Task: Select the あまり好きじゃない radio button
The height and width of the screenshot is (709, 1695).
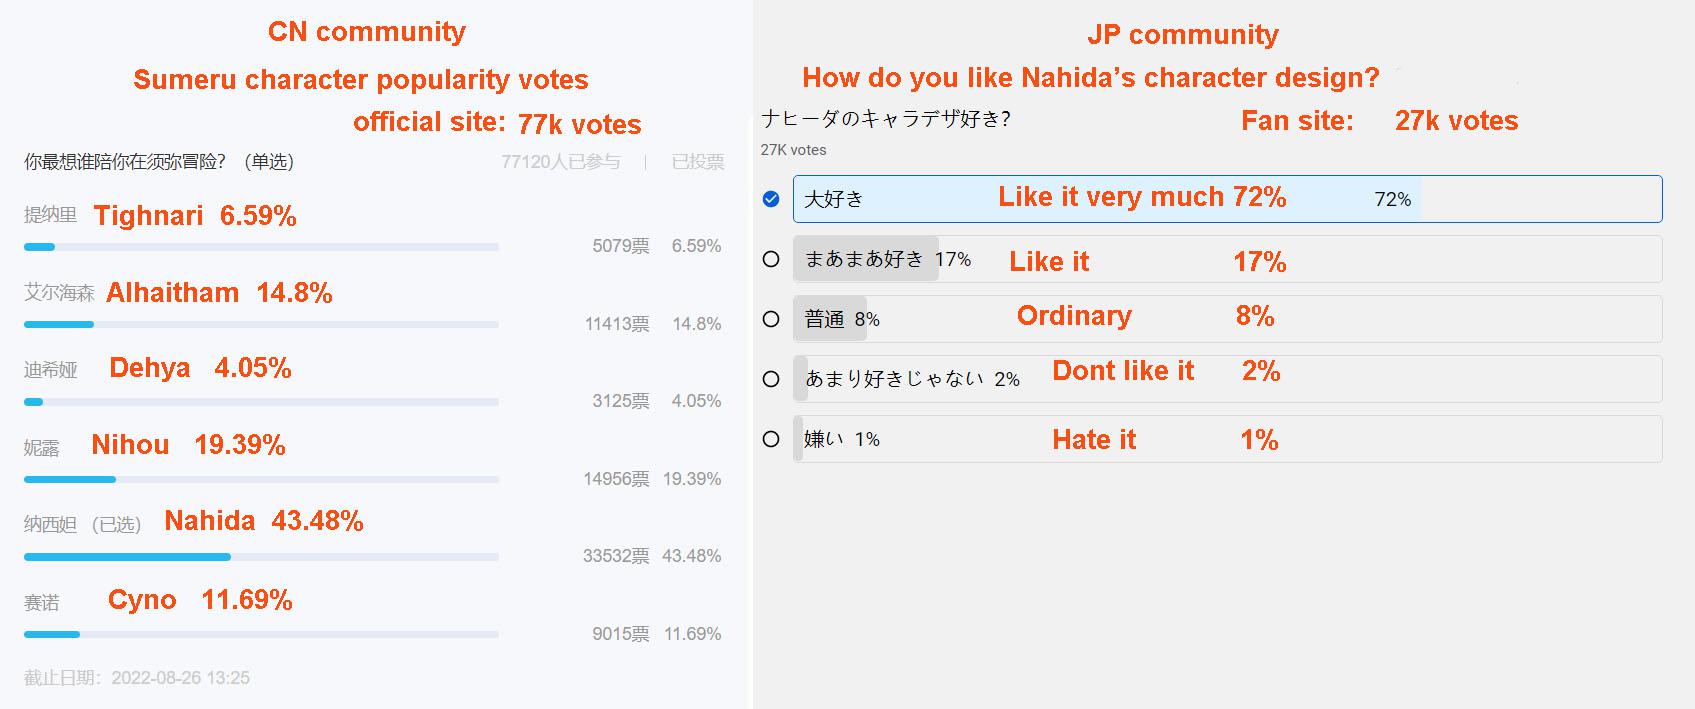Action: point(770,379)
